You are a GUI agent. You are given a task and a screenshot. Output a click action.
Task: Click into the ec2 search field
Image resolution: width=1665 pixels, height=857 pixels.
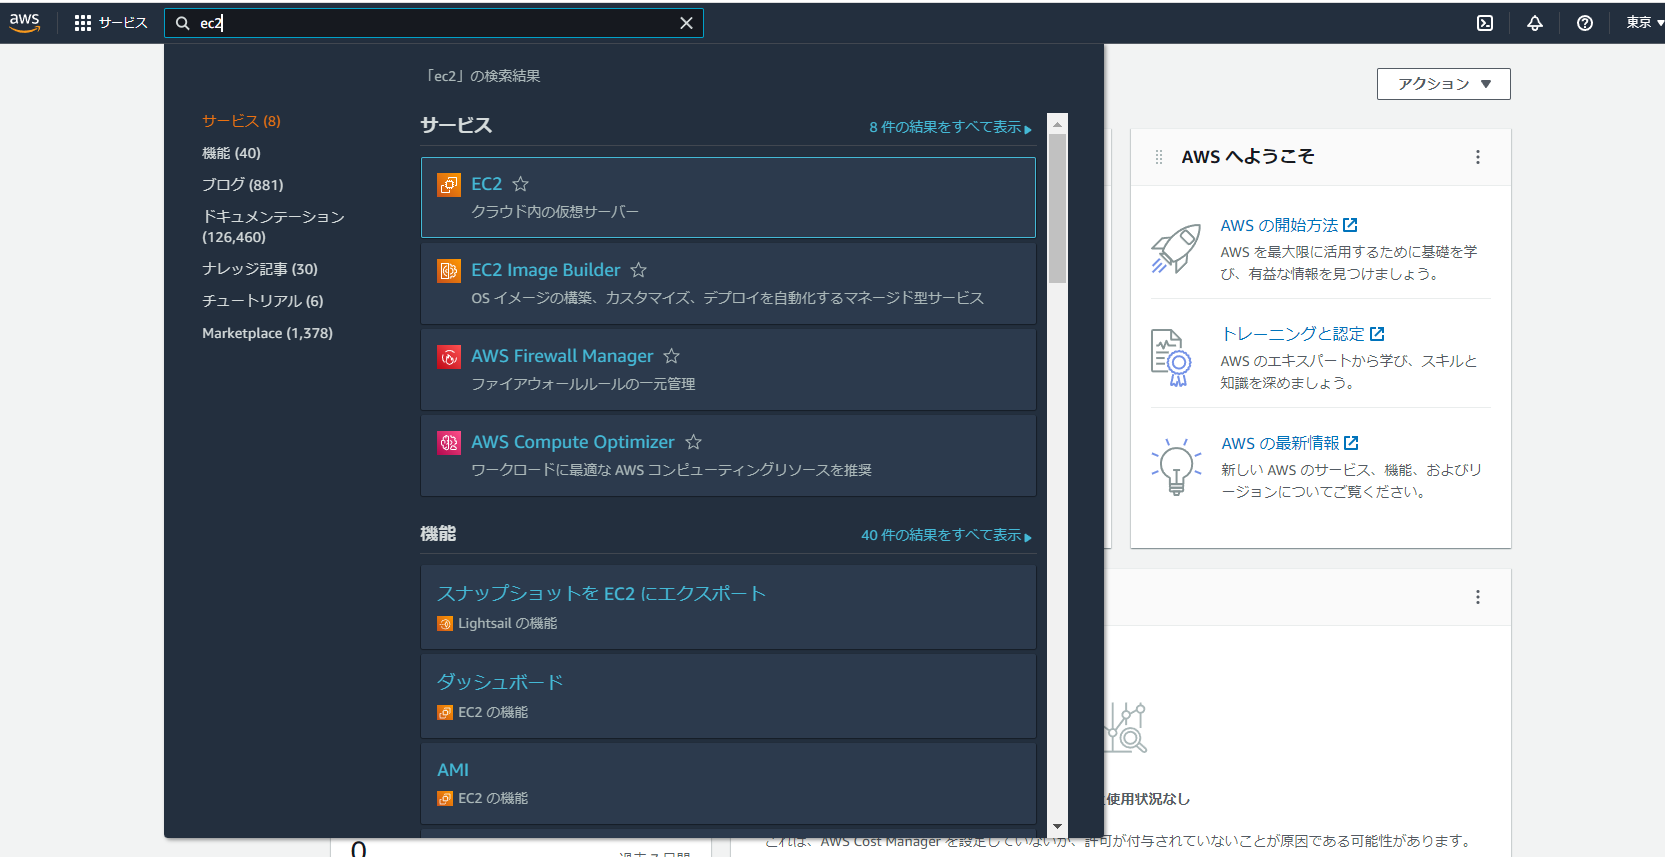pos(433,23)
